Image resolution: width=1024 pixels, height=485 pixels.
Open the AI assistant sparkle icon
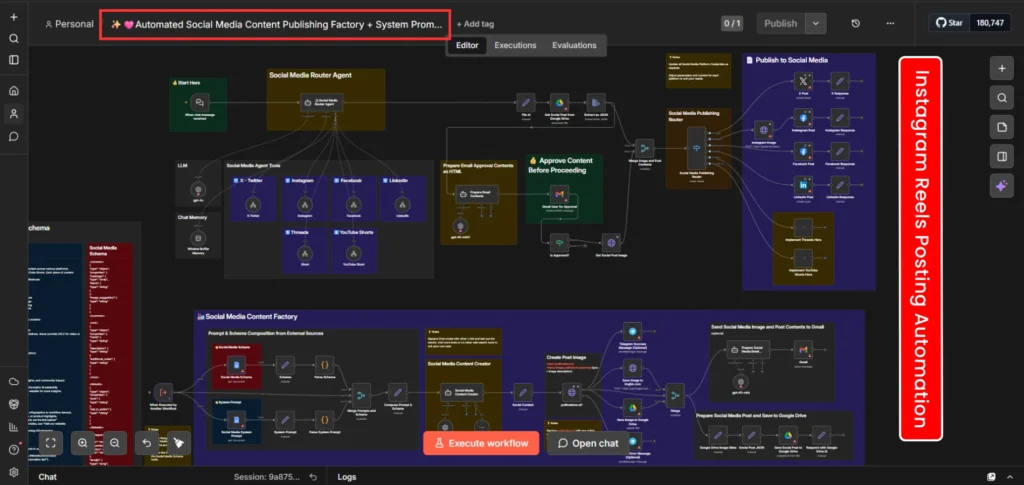[1002, 185]
